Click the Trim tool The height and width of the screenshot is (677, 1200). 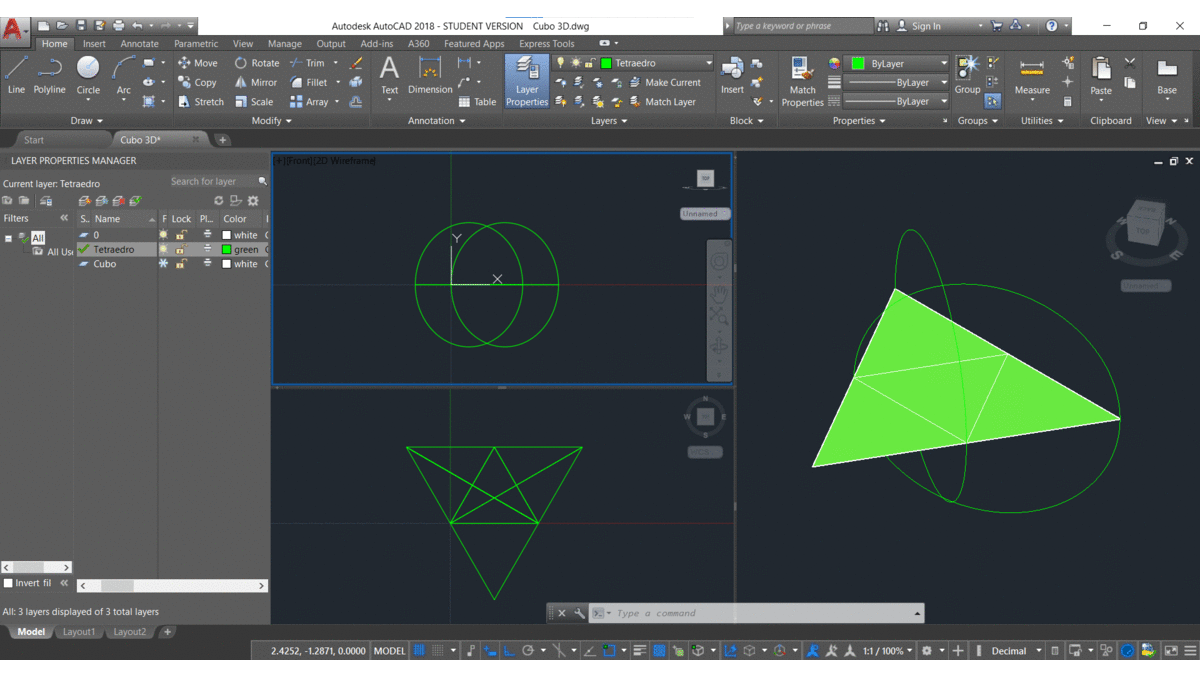307,63
